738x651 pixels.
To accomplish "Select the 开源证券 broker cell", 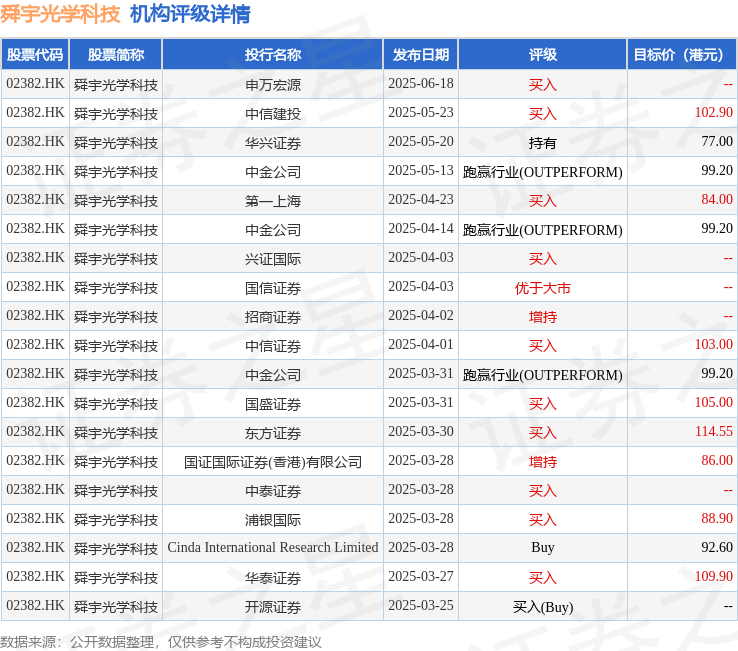I will coord(273,607).
